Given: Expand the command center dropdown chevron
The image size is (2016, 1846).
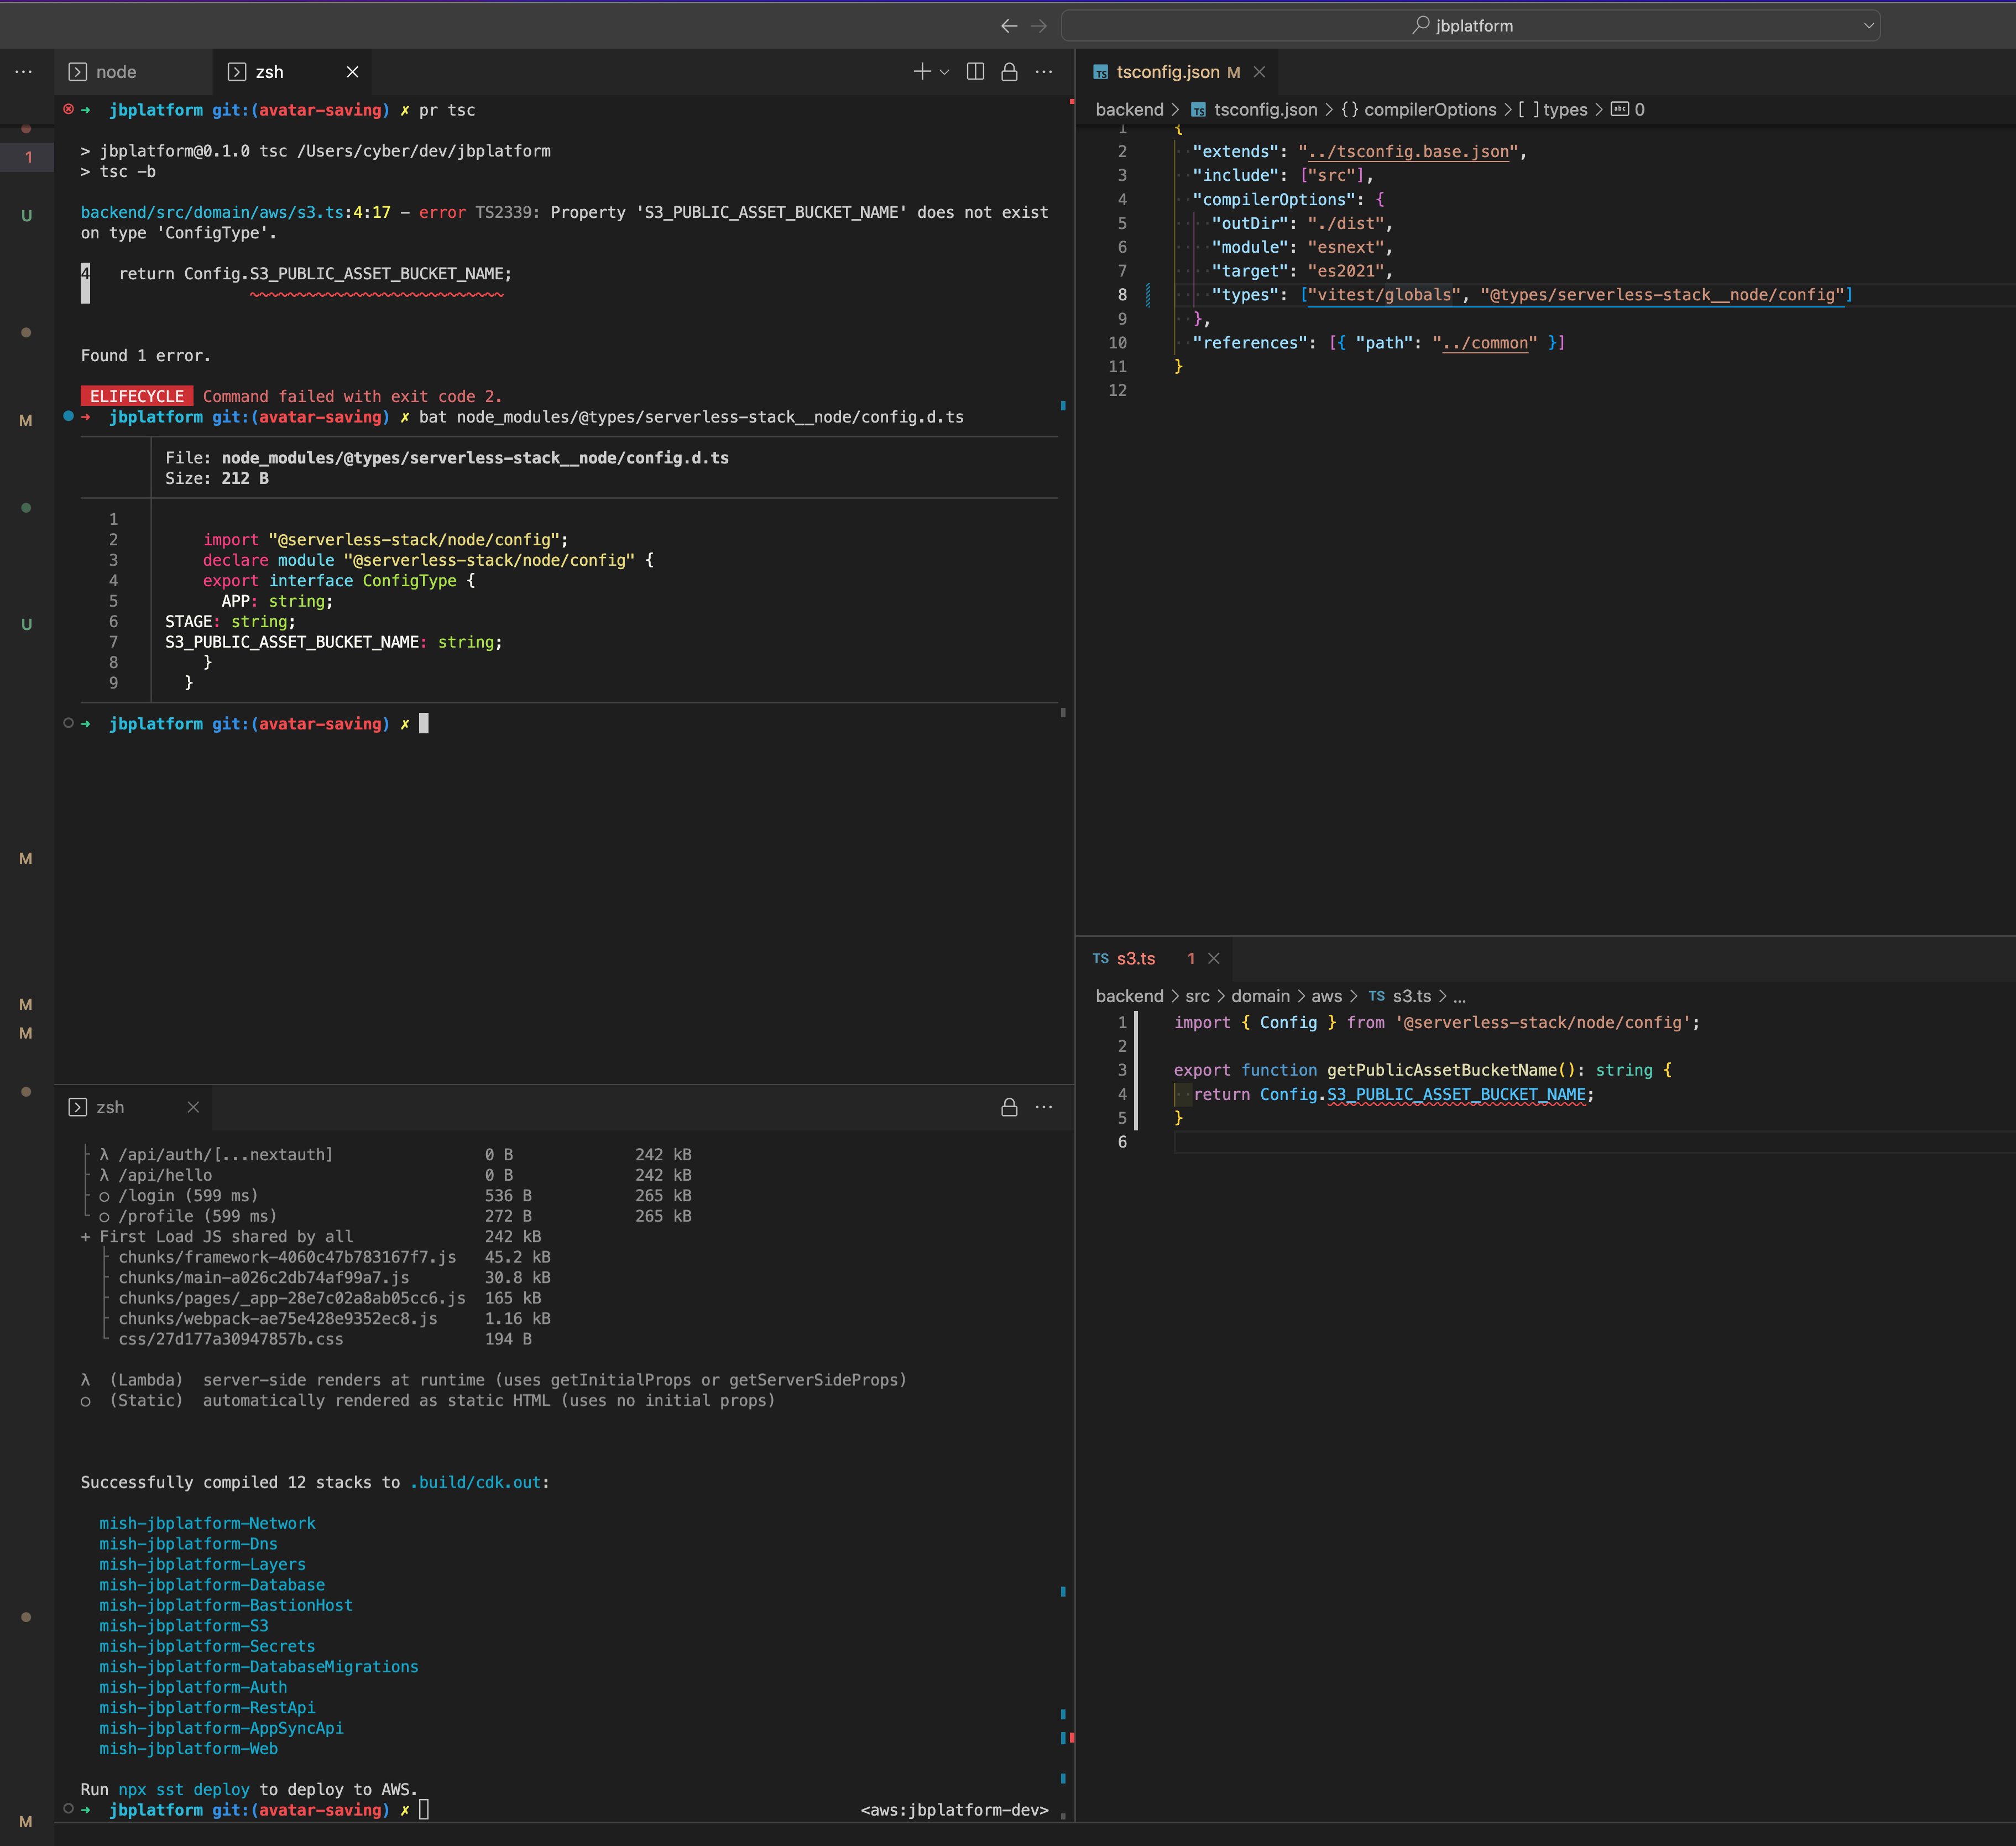Looking at the screenshot, I should (x=1868, y=26).
